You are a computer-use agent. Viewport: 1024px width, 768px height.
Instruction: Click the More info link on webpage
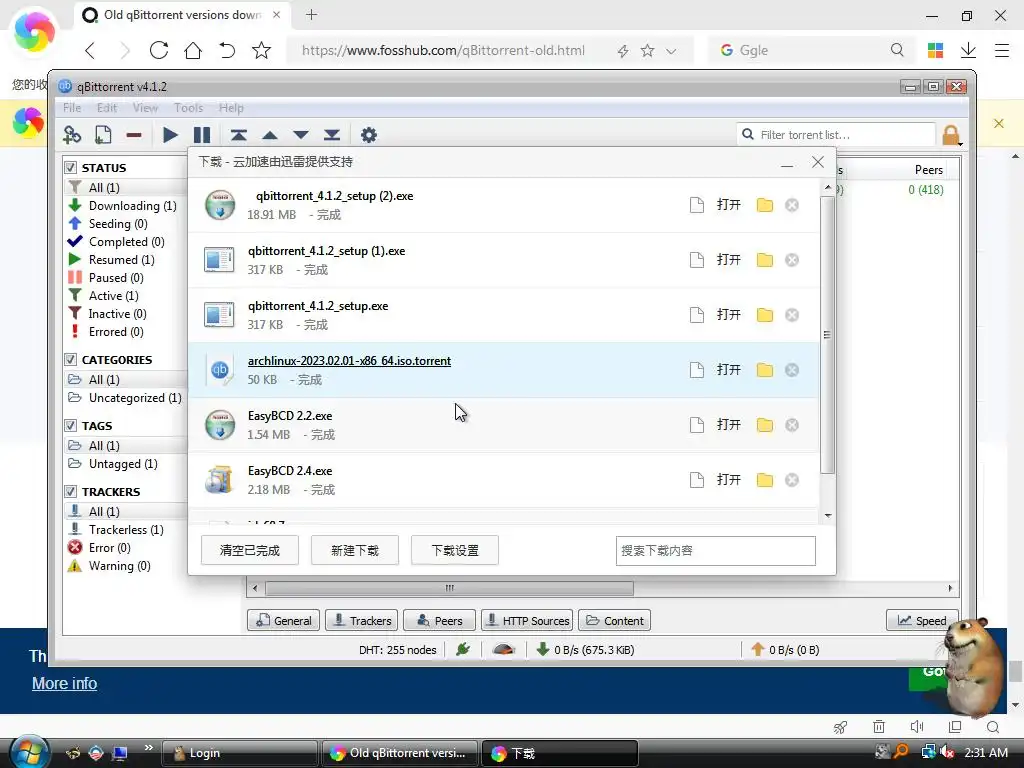65,683
